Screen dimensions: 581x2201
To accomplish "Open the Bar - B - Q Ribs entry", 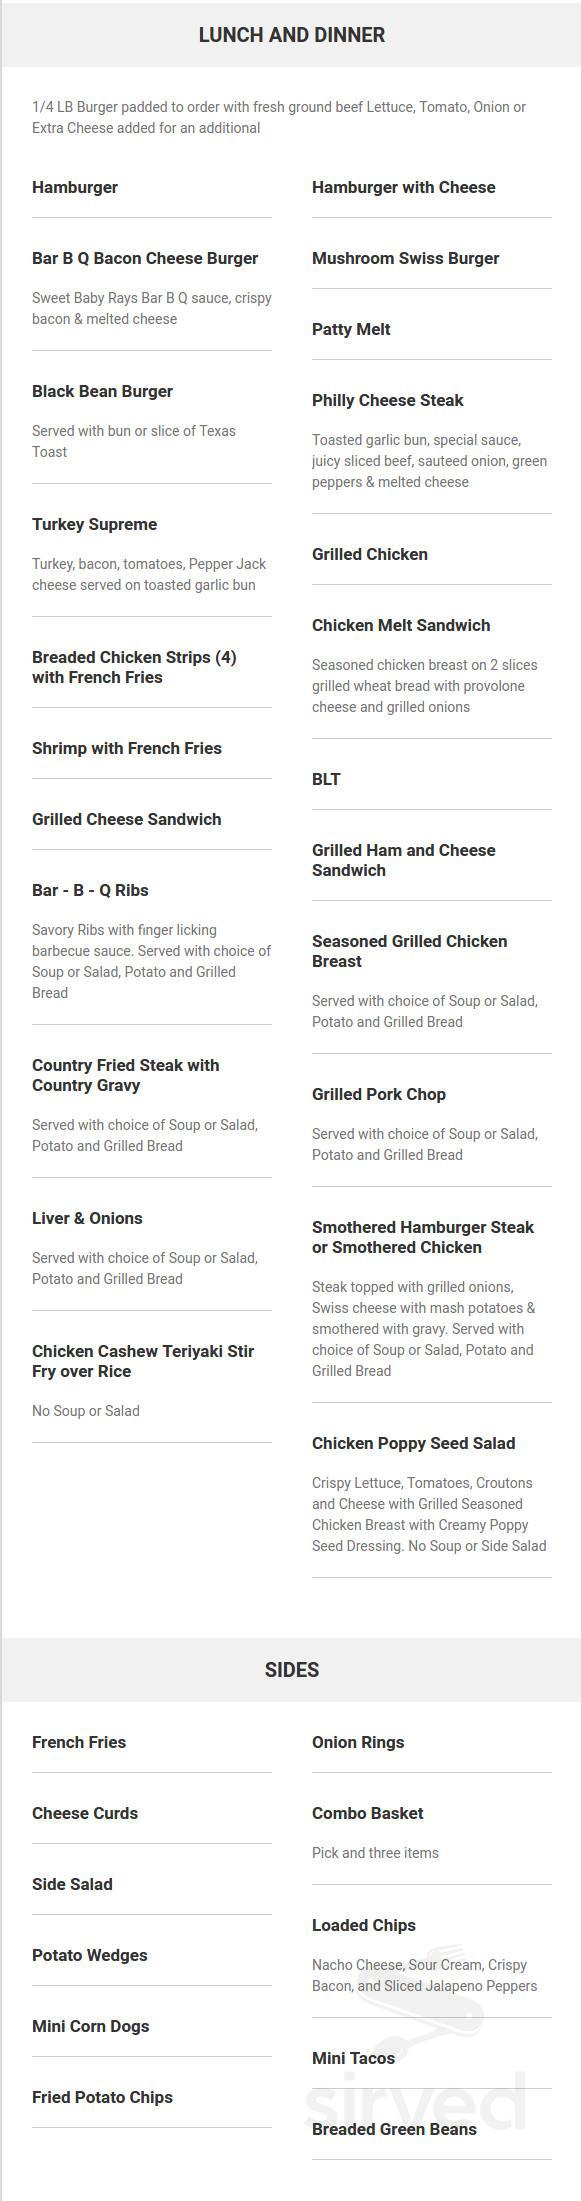I will (x=90, y=890).
